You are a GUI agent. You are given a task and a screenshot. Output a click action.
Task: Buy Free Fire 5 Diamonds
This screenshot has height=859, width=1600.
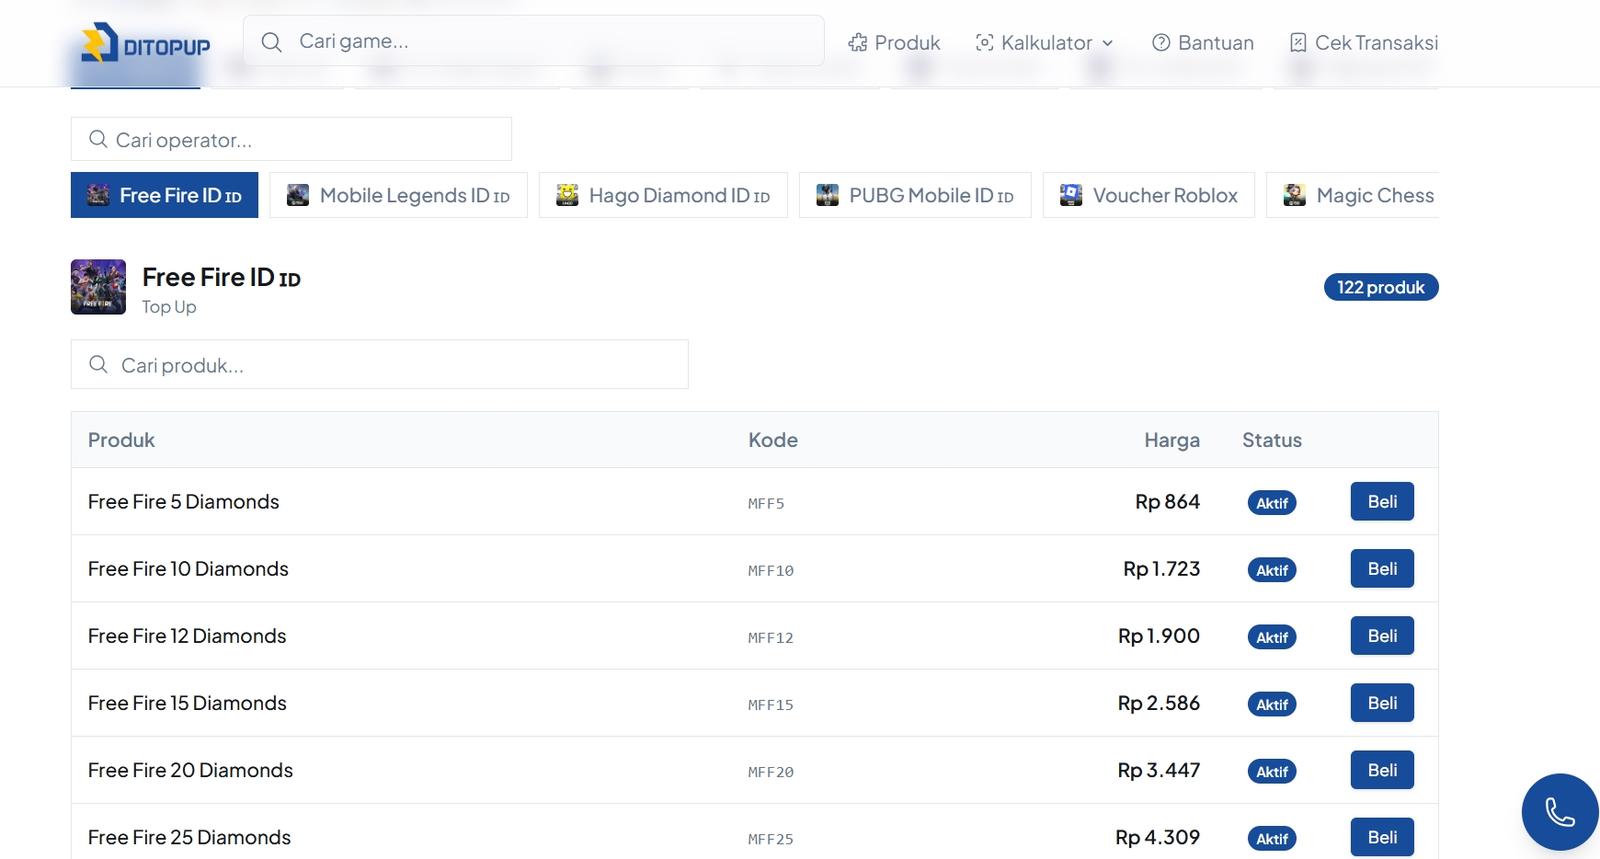(1382, 502)
